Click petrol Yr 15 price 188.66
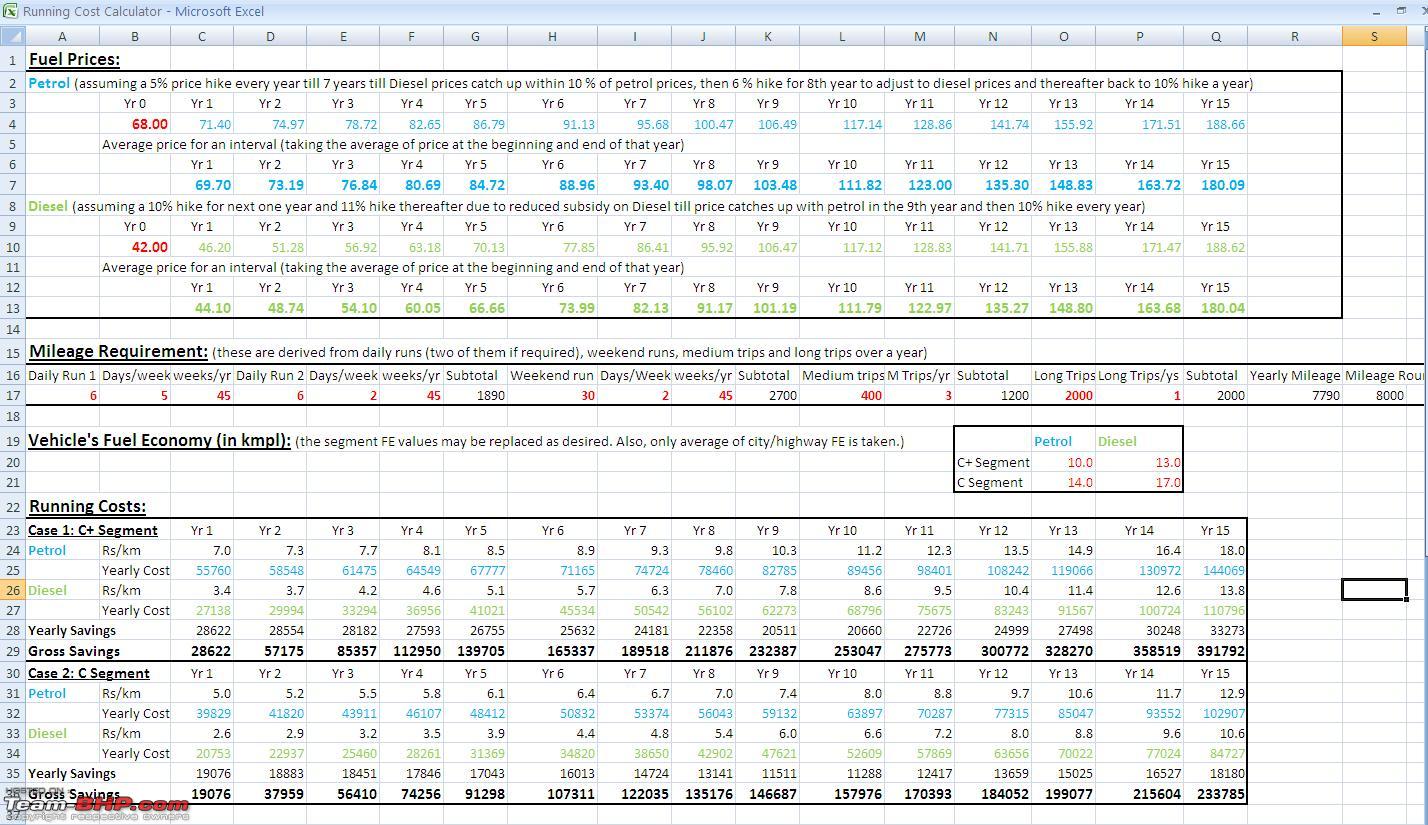Image resolution: width=1428 pixels, height=825 pixels. point(1225,124)
